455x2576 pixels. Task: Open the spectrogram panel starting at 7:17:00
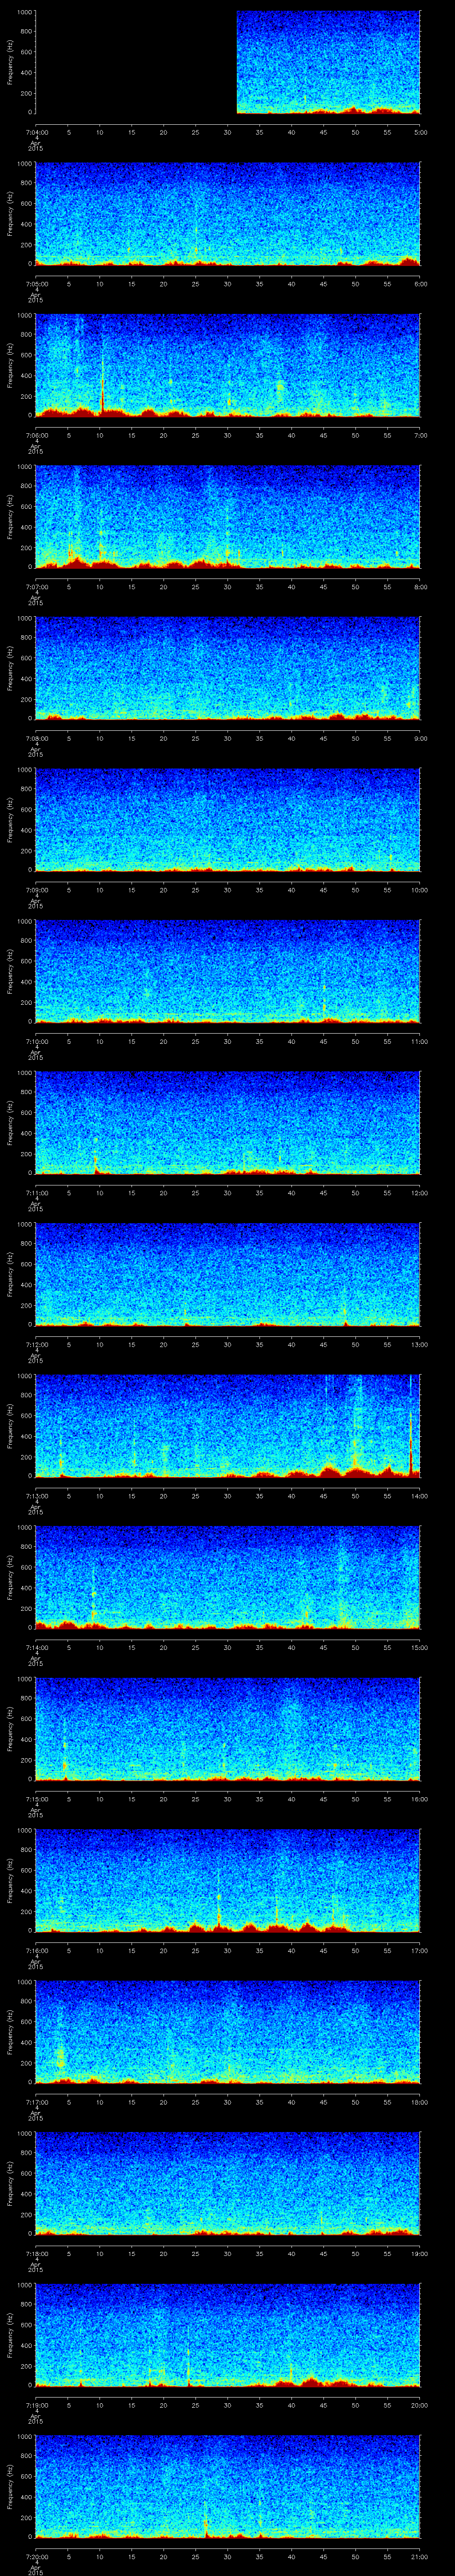click(228, 2032)
